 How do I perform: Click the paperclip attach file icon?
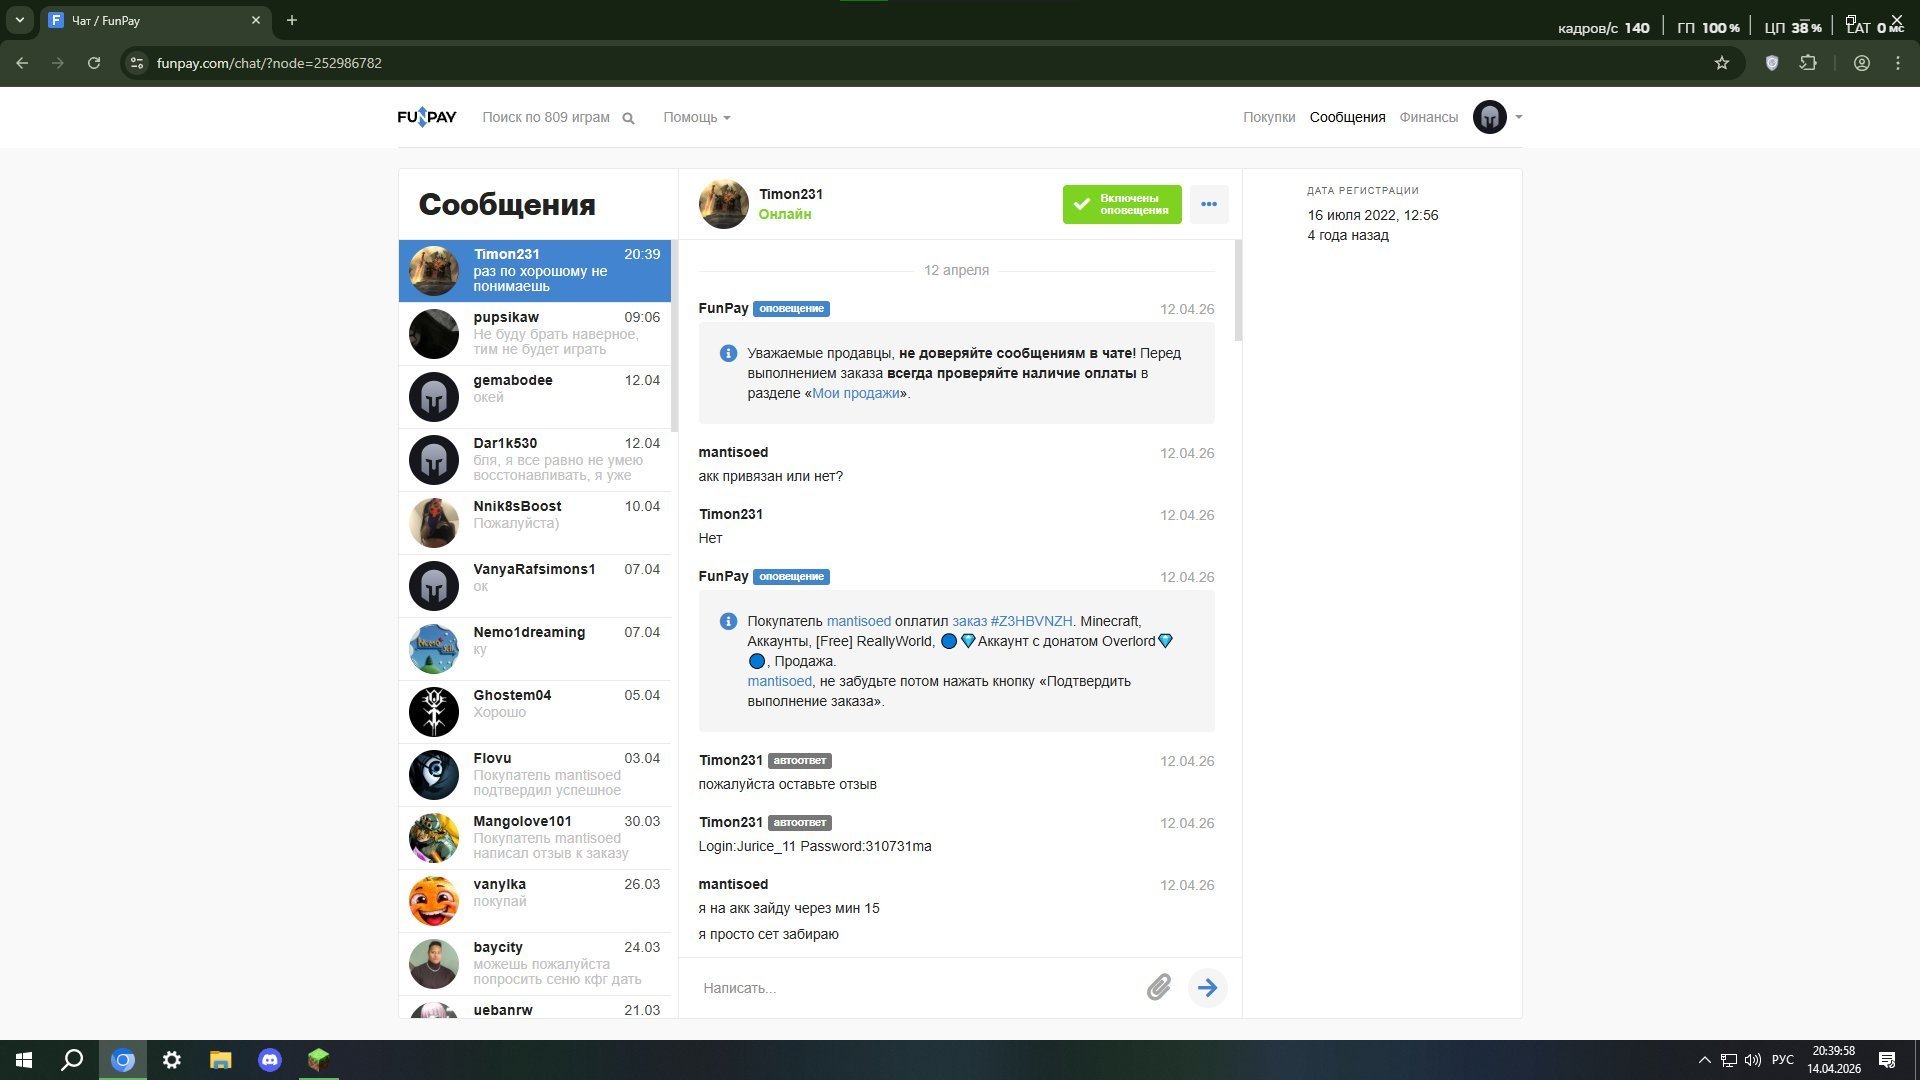point(1158,988)
